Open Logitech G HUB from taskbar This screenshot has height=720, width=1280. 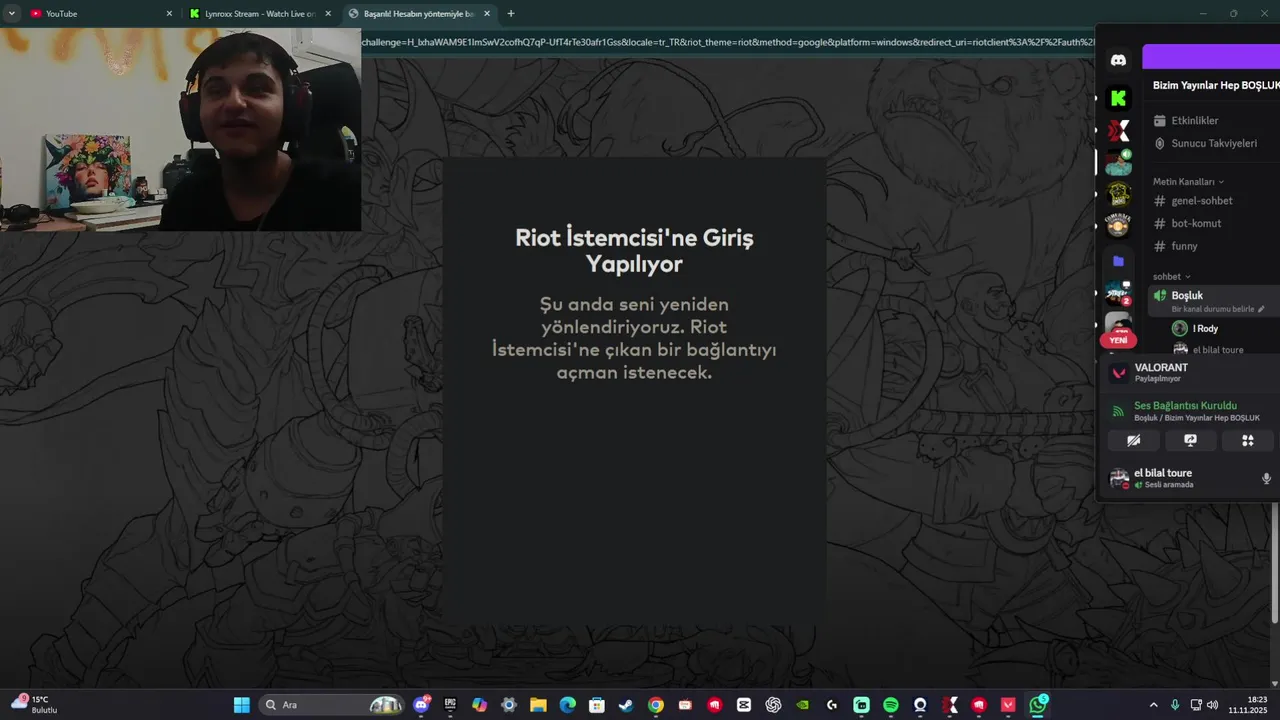[832, 705]
